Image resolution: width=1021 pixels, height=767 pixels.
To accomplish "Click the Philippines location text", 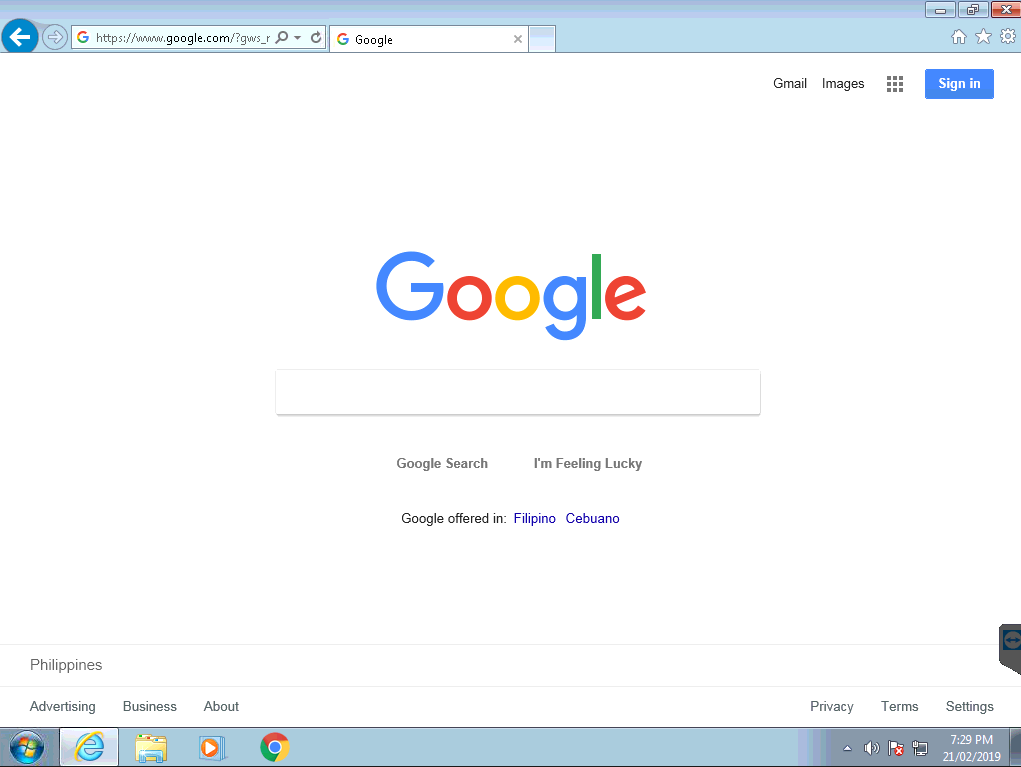I will pos(66,665).
